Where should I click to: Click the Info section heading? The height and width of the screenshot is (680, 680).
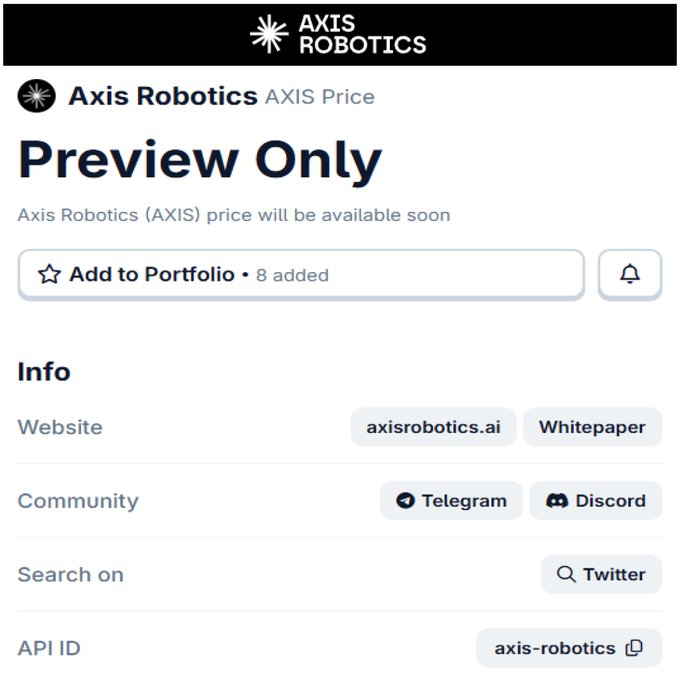click(x=44, y=372)
